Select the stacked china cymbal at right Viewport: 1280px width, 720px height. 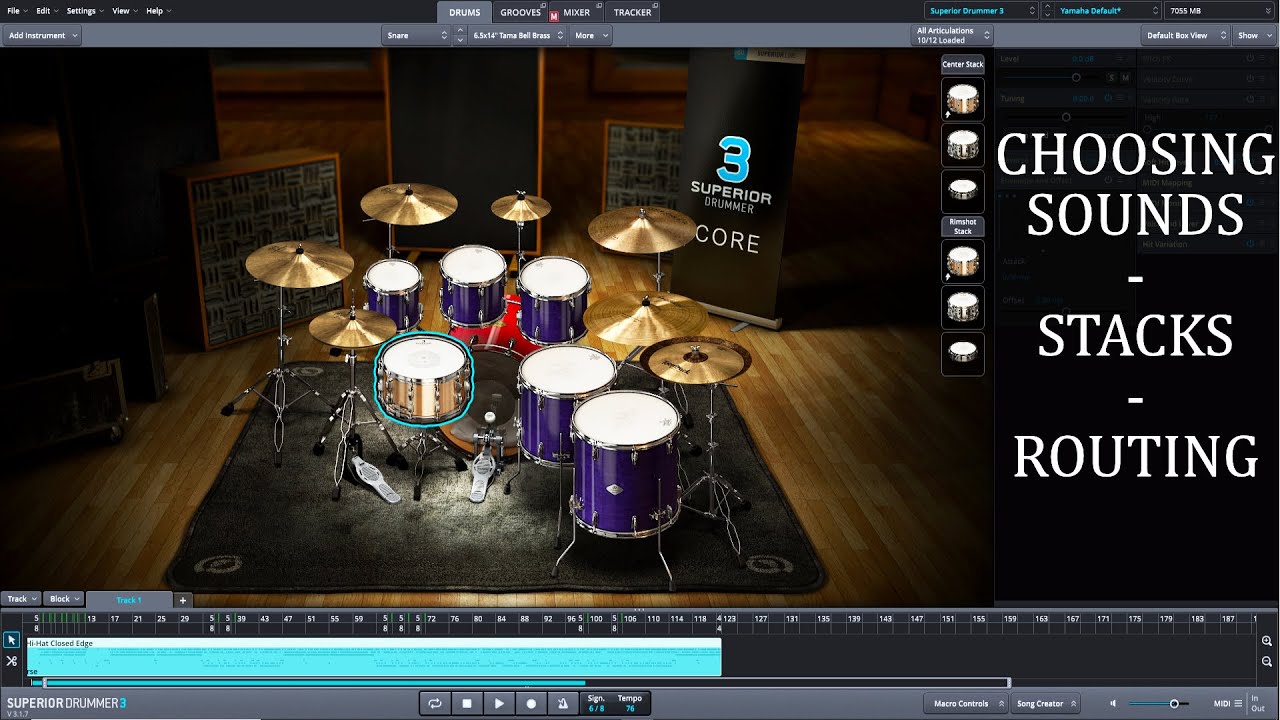click(x=696, y=360)
